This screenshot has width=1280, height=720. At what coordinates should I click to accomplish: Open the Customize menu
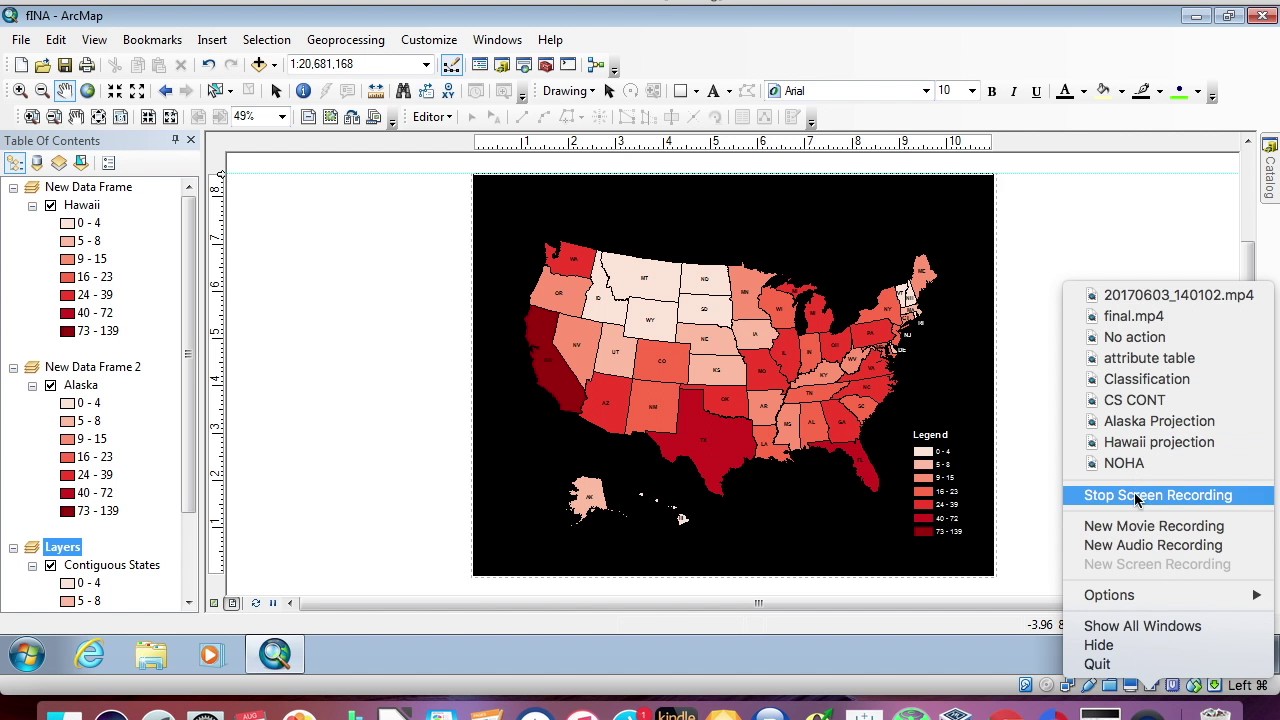tap(429, 40)
